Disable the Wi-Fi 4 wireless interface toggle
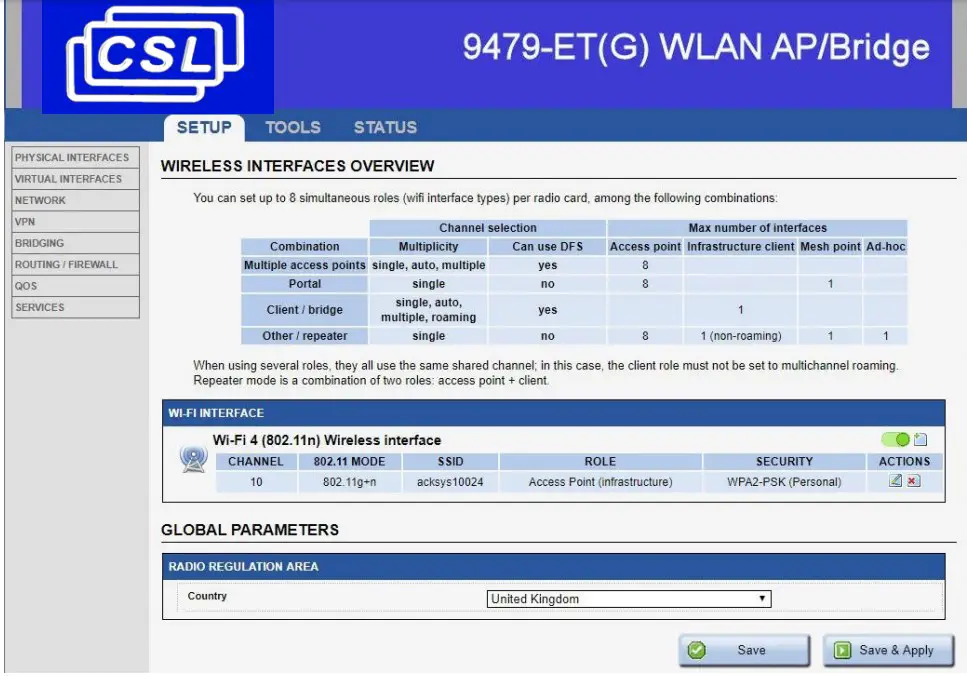The image size is (967, 677). [x=896, y=438]
